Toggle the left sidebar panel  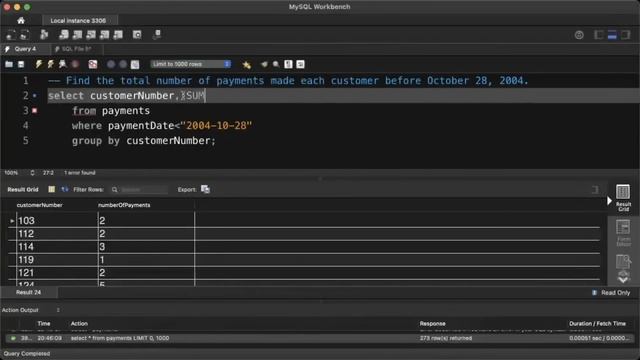(x=598, y=35)
